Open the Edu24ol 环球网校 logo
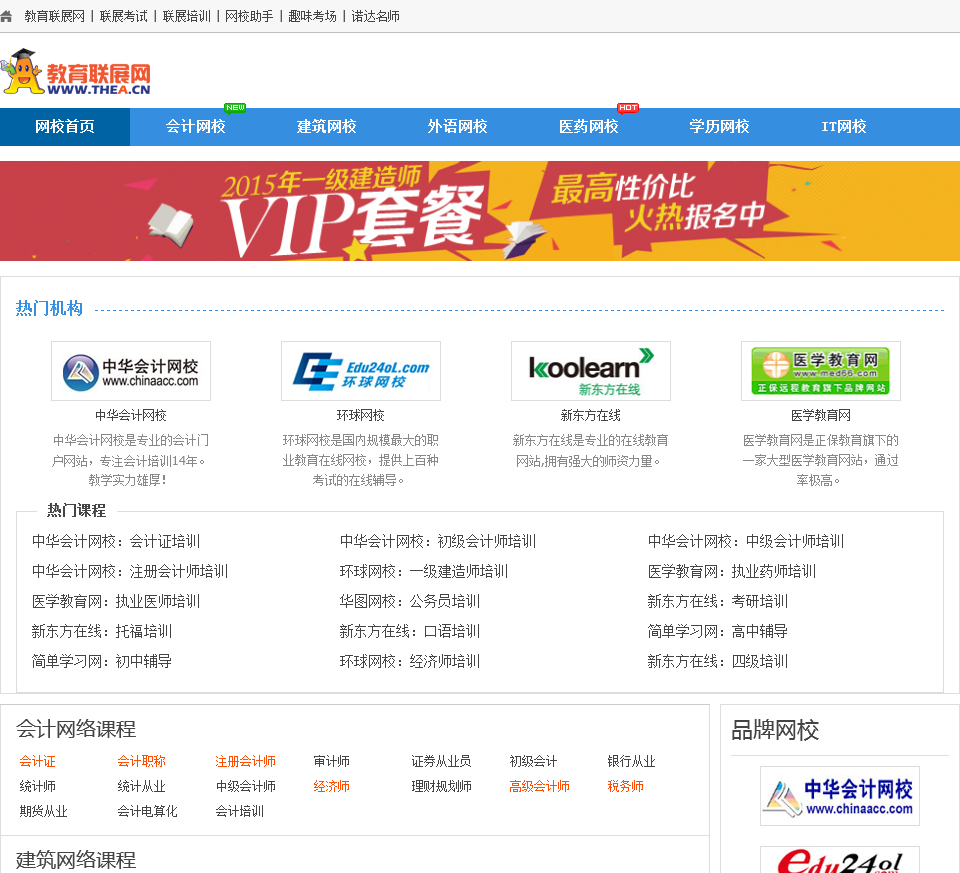 click(x=361, y=371)
